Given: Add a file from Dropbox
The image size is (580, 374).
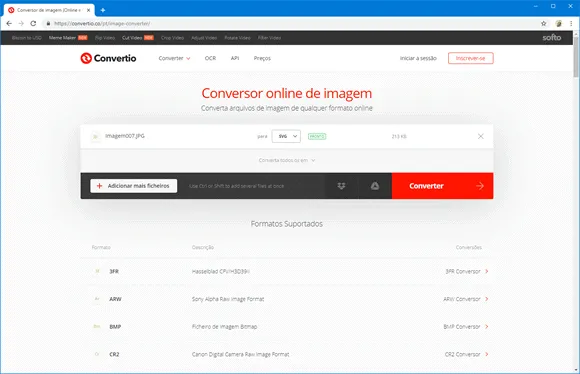Looking at the screenshot, I should click(x=341, y=186).
